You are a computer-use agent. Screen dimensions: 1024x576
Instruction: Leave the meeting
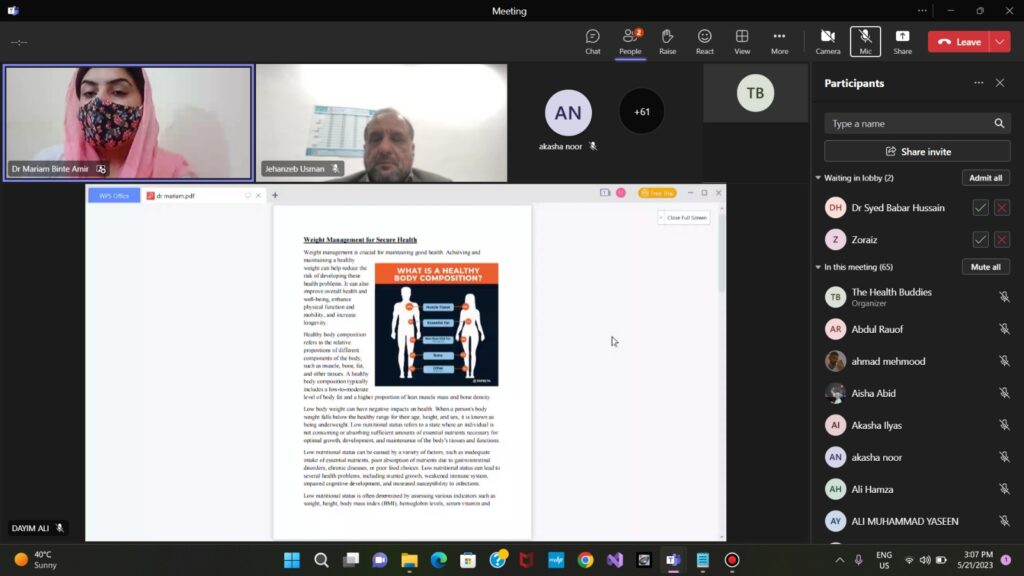[959, 42]
